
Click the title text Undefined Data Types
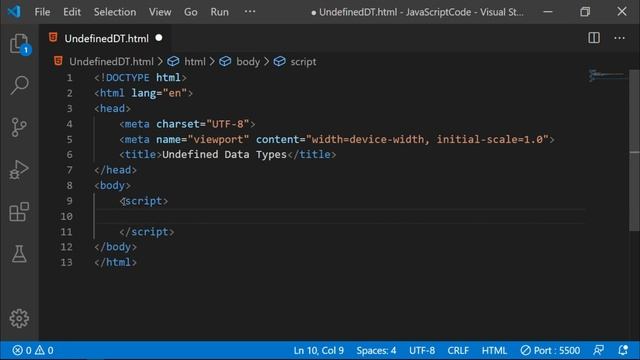click(x=224, y=154)
